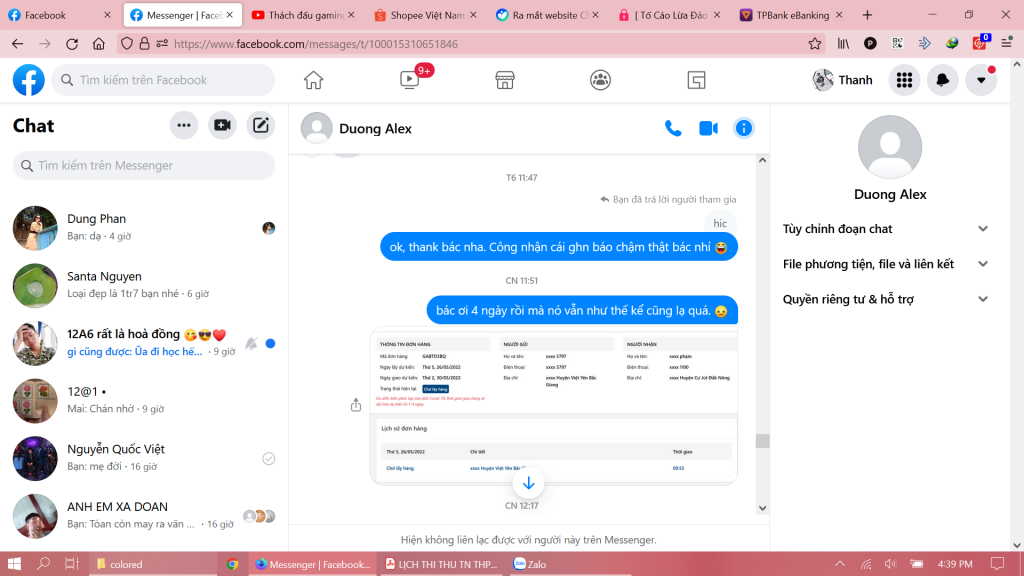Open the Facebook notifications bell
1024x576 pixels.
click(942, 80)
